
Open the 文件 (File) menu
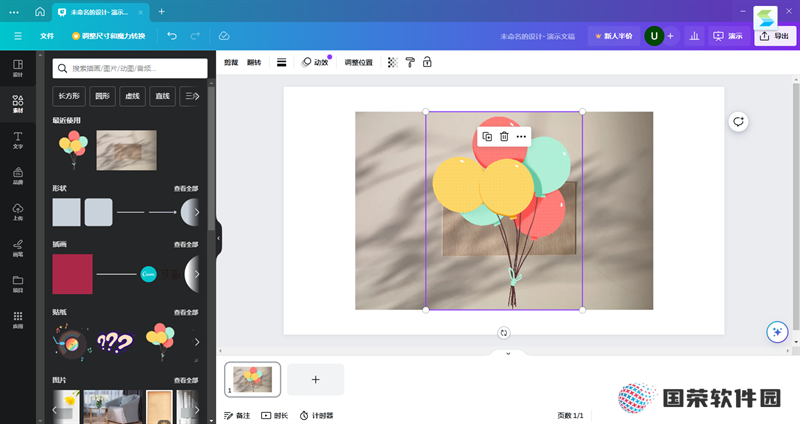coord(47,36)
